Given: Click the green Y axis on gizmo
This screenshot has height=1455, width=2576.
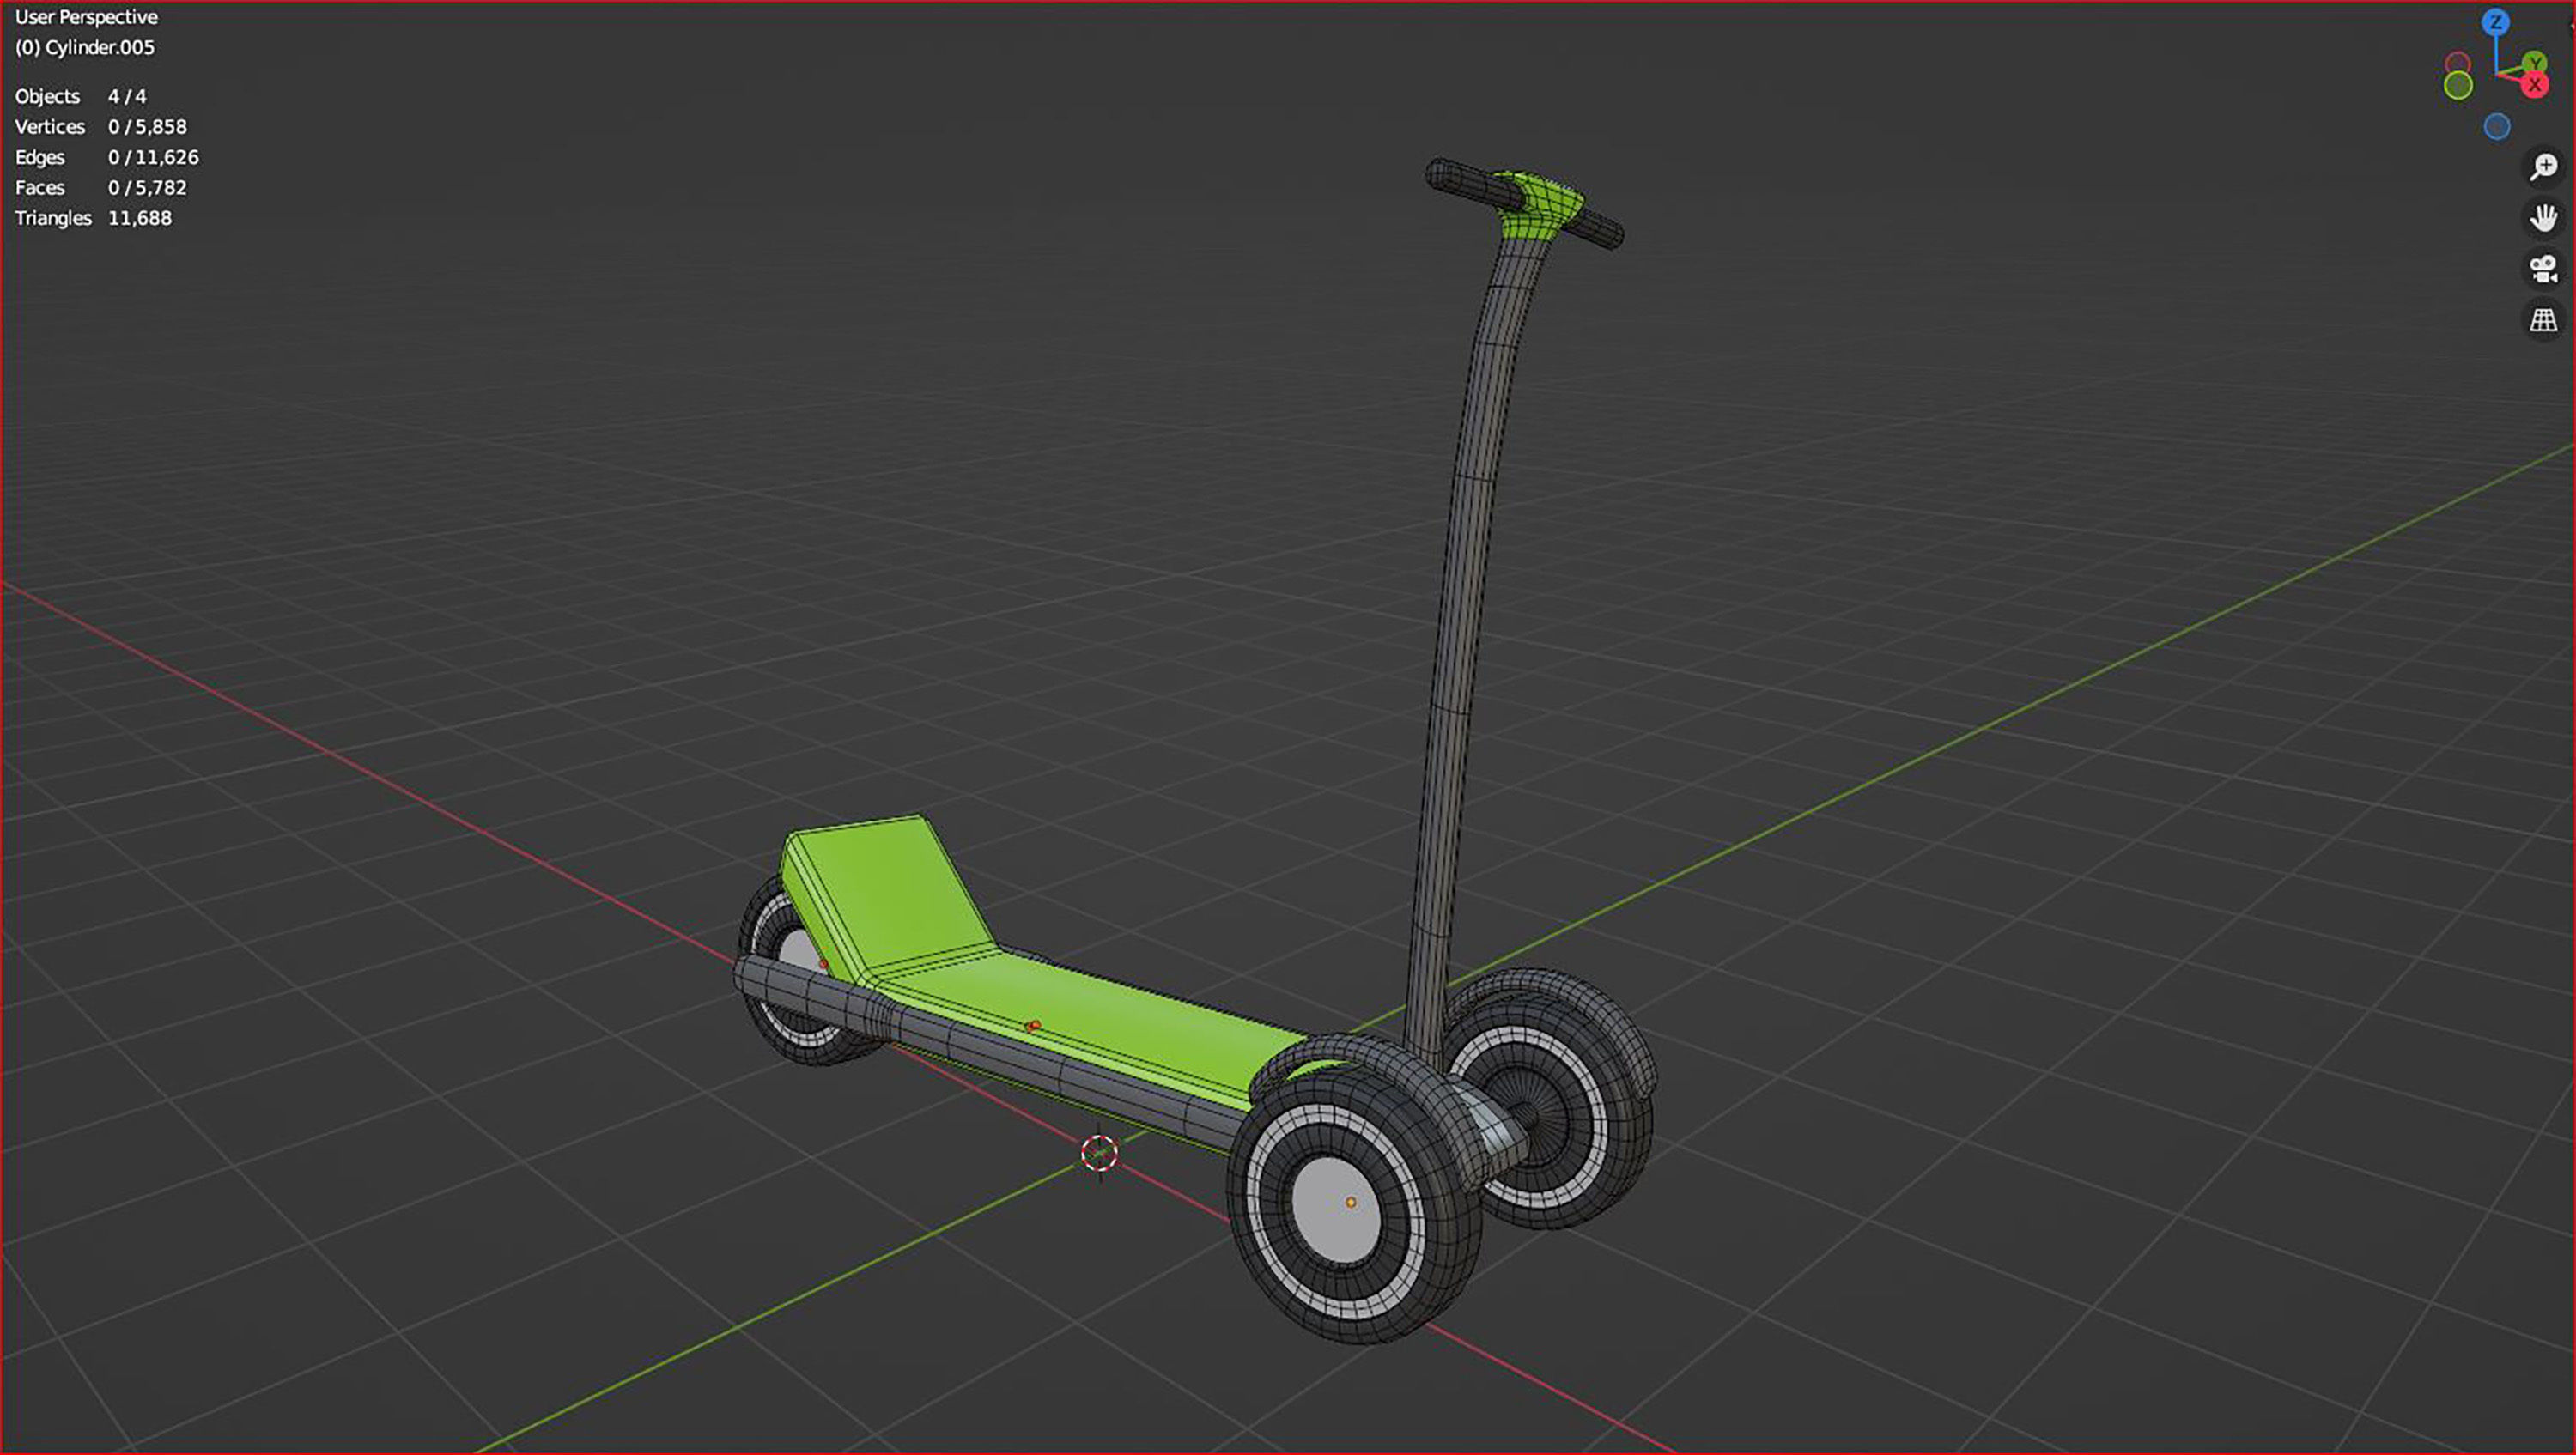Looking at the screenshot, I should click(2534, 64).
